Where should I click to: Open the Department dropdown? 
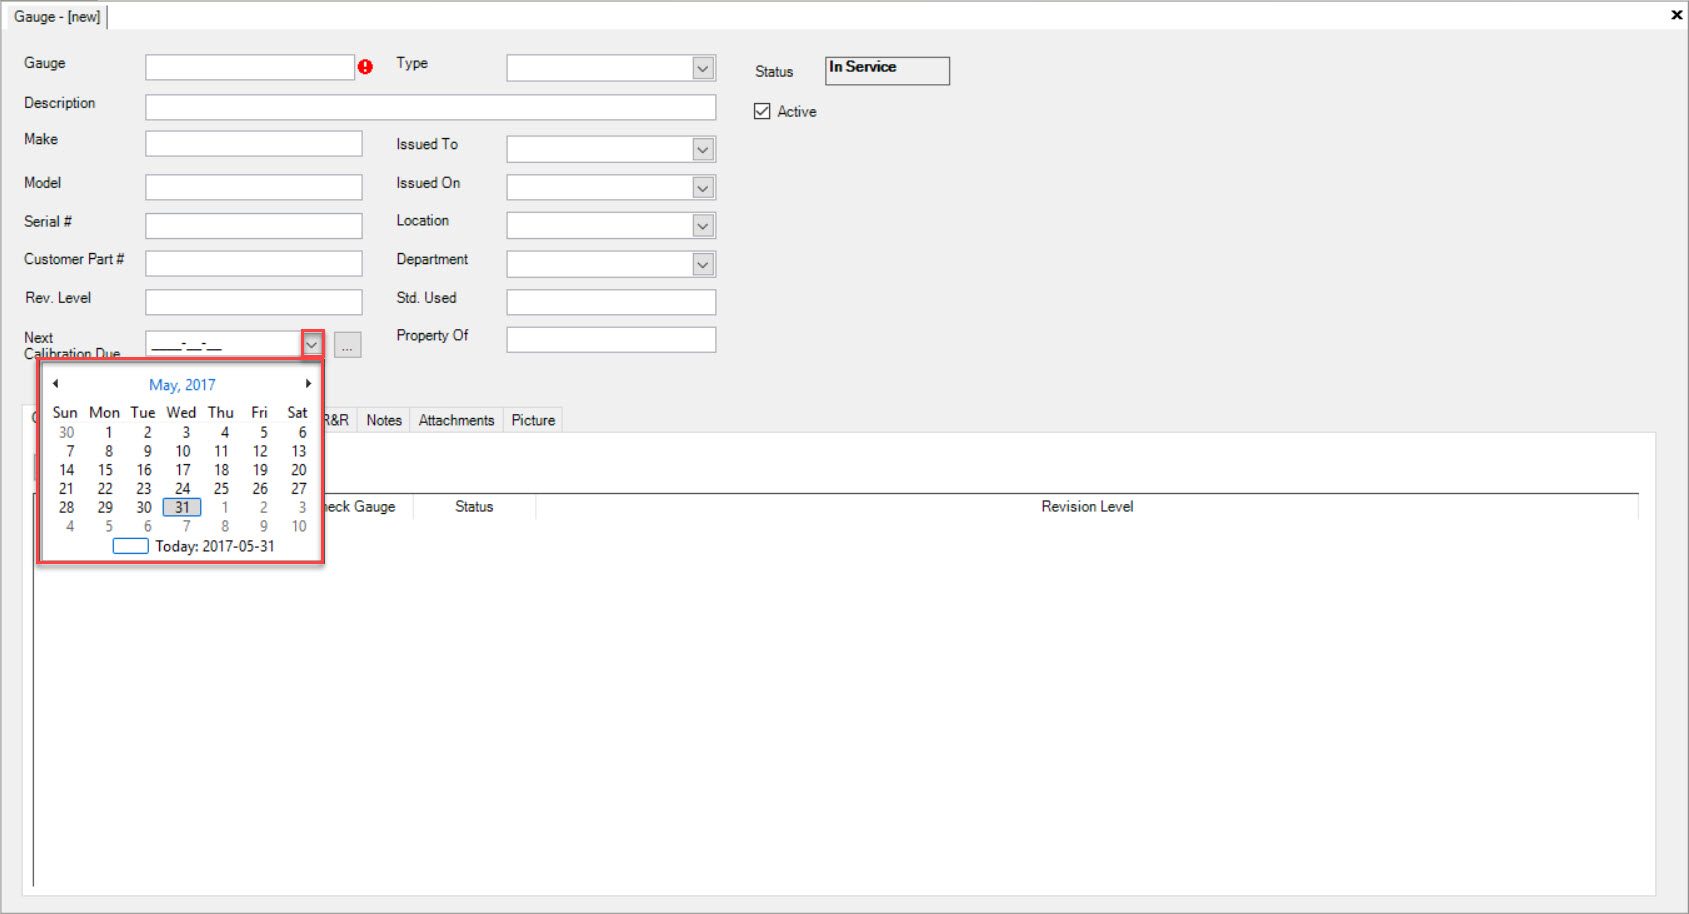(x=703, y=264)
